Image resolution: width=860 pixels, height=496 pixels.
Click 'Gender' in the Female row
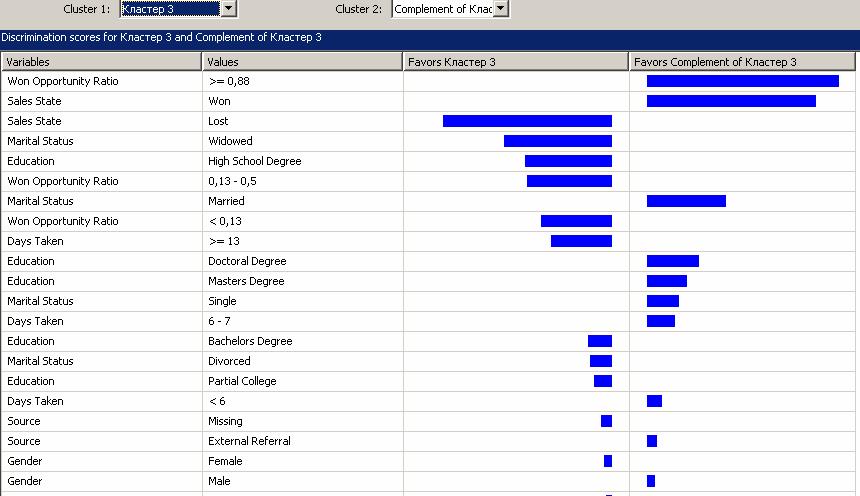click(25, 461)
